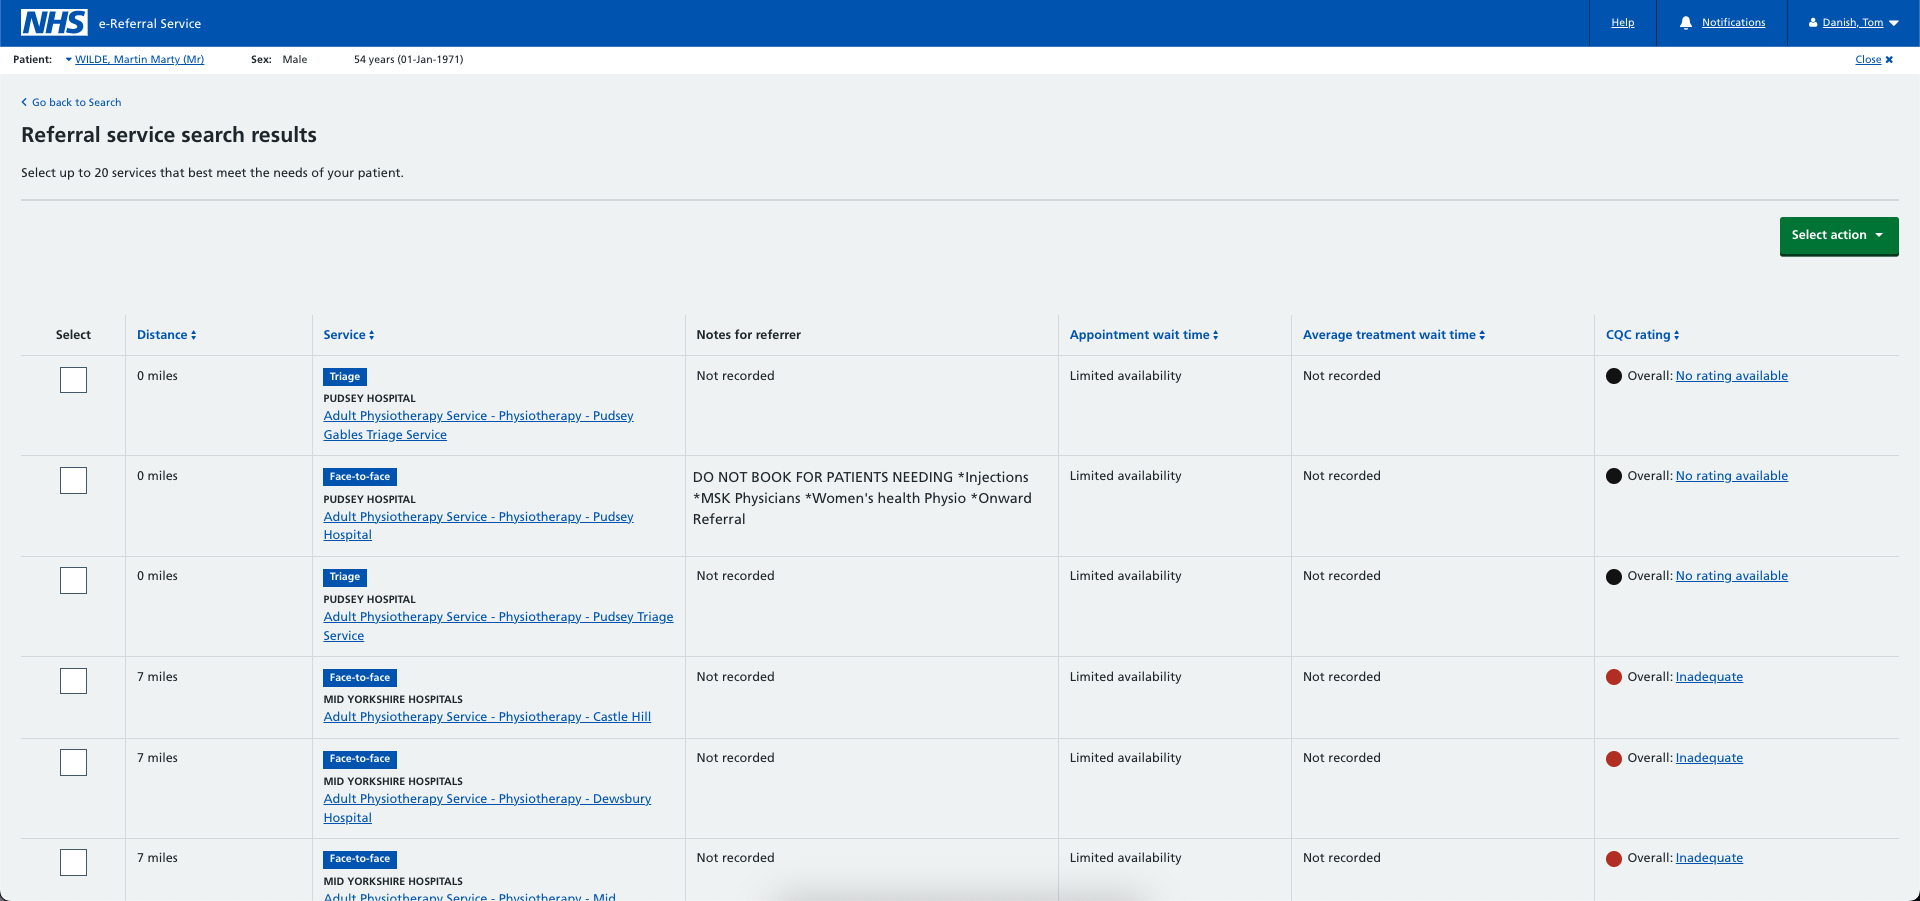The image size is (1920, 901).
Task: Click the back chevron beside Go back to Search
Action: click(24, 102)
